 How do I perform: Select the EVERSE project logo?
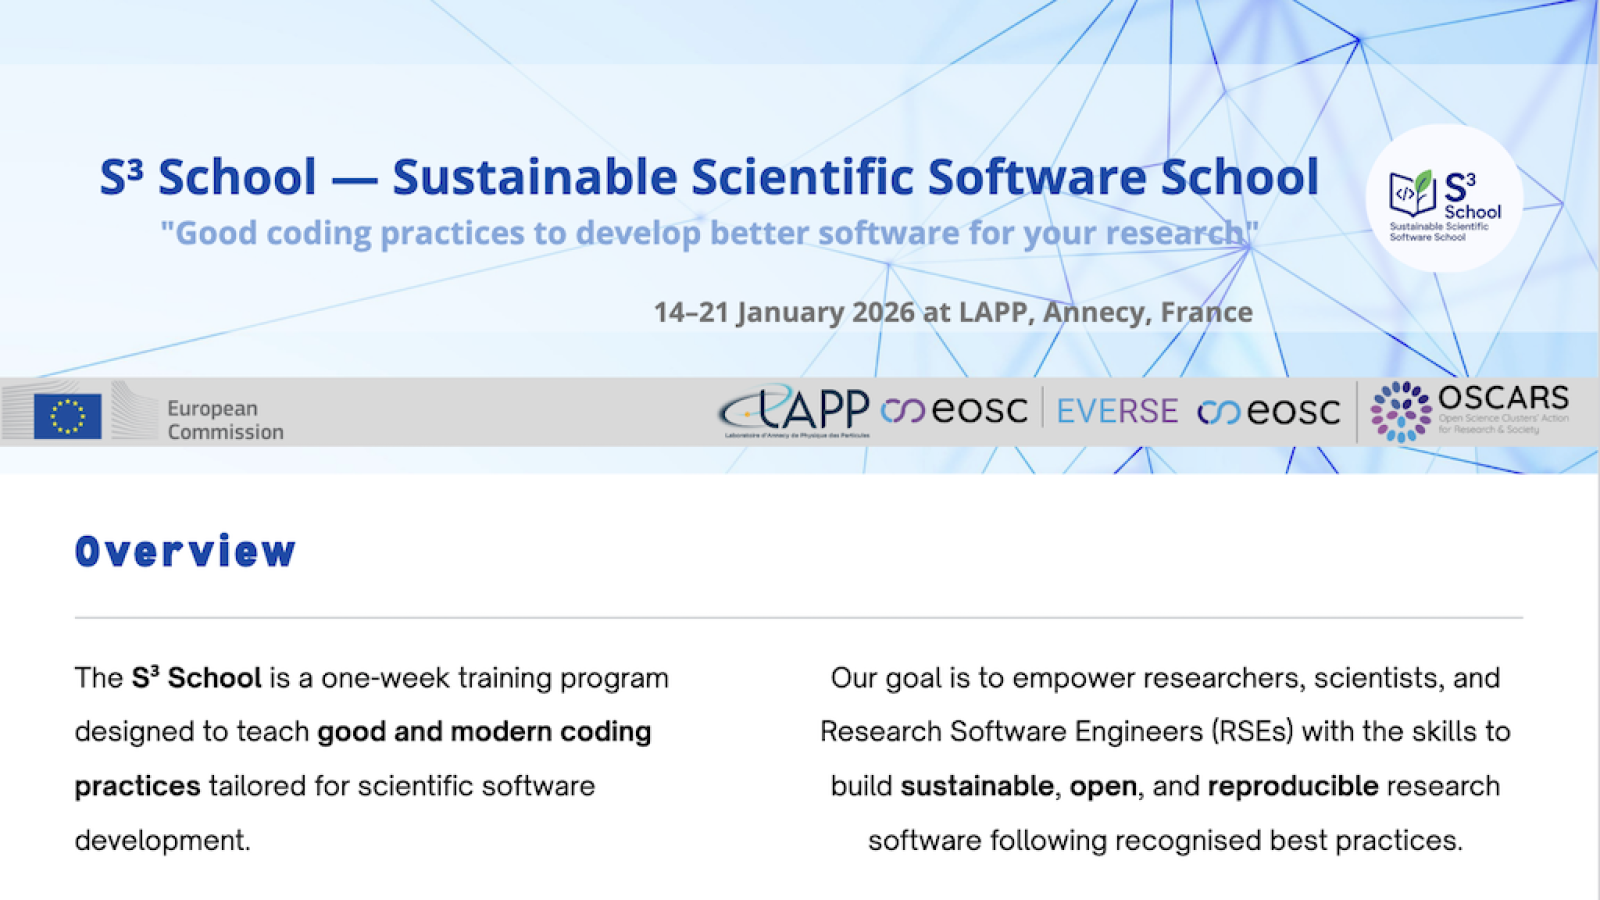pos(1117,411)
